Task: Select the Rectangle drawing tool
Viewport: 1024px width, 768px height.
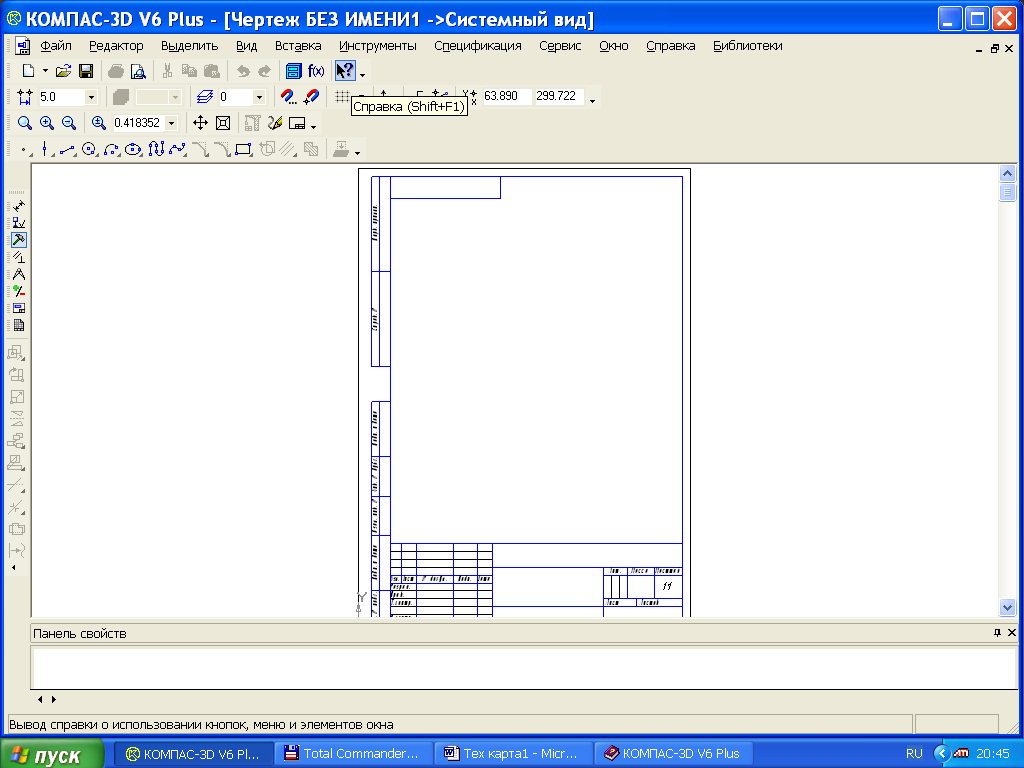Action: (244, 150)
